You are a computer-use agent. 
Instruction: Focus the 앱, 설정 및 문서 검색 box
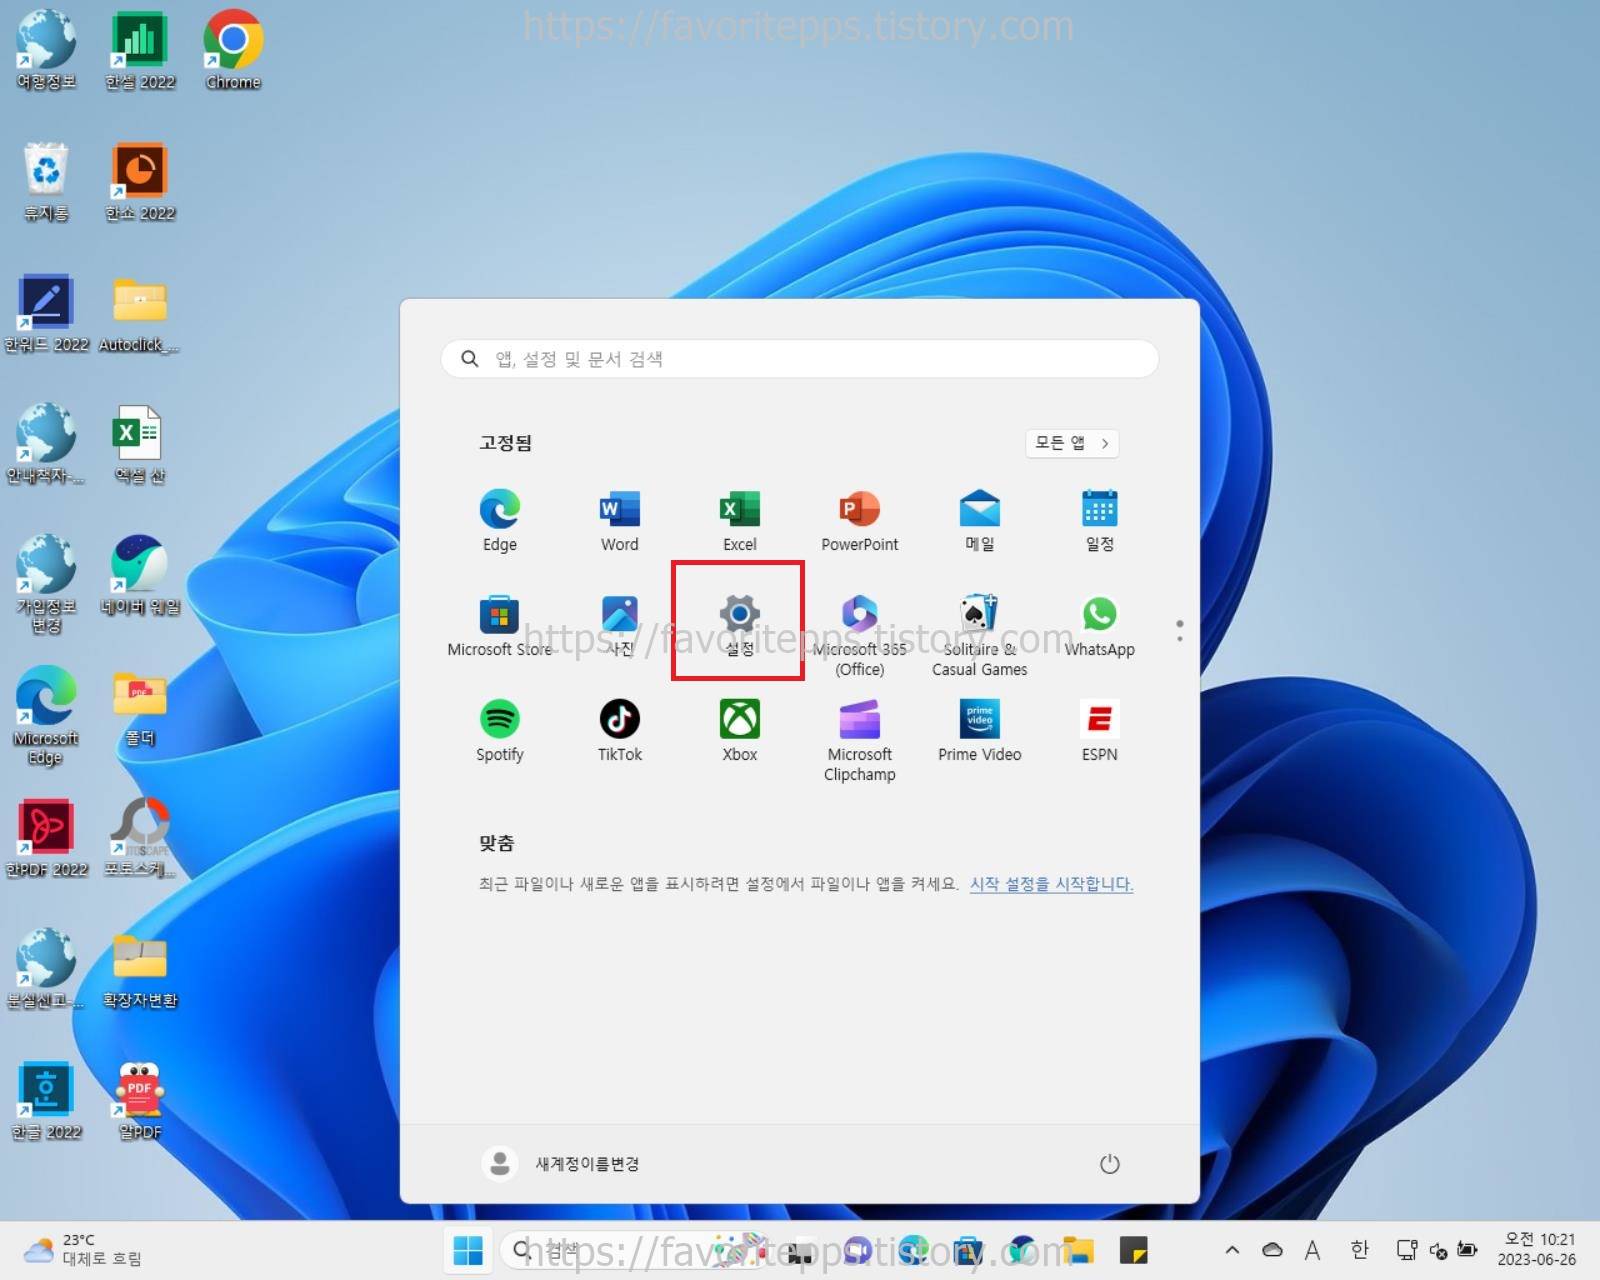(799, 358)
